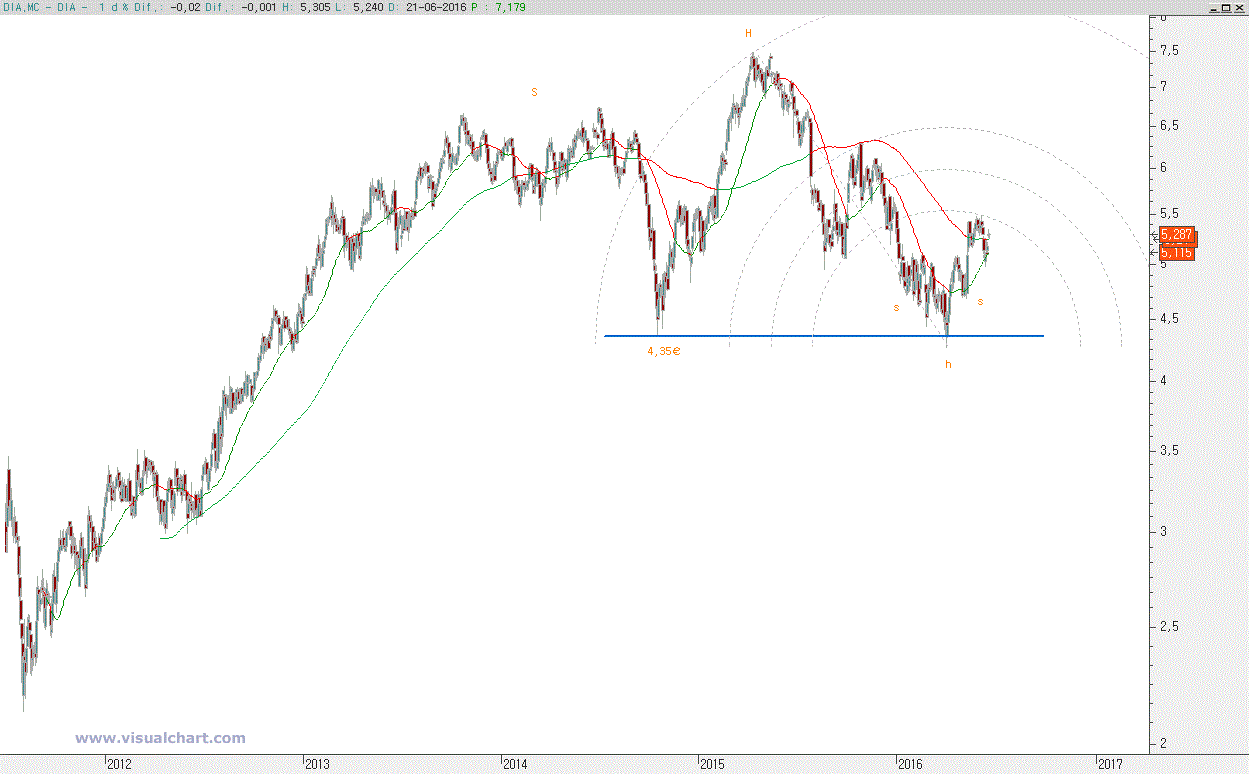Click the lowercase 's' annotation right of 2016 low
1249x774 pixels.
click(980, 301)
